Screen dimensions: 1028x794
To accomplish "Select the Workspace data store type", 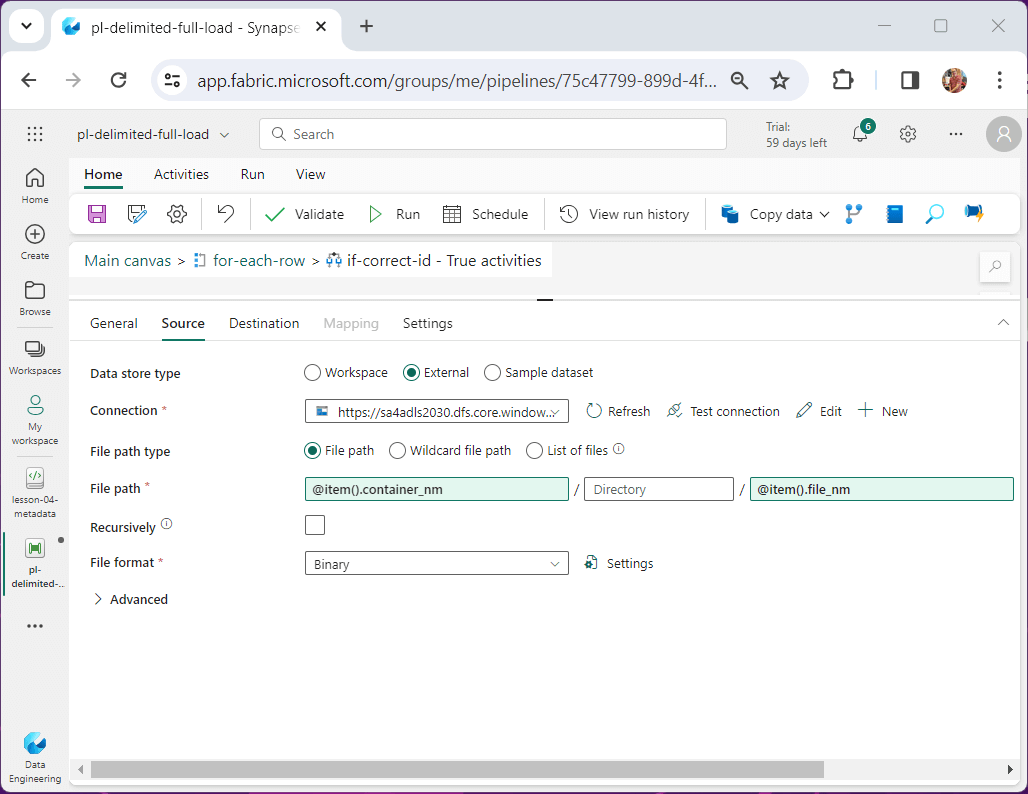I will 313,373.
